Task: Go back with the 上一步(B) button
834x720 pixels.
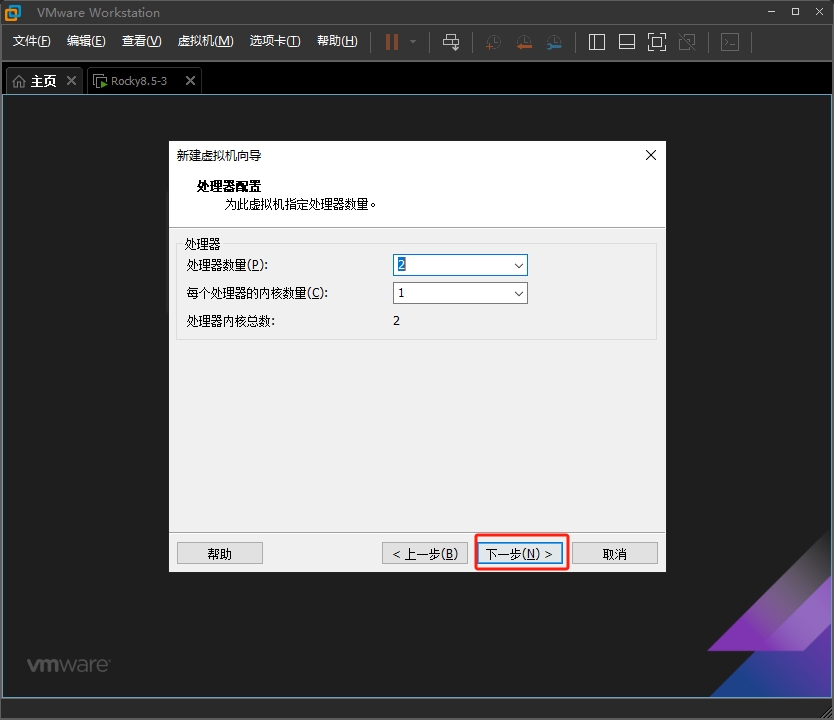Action: (424, 554)
